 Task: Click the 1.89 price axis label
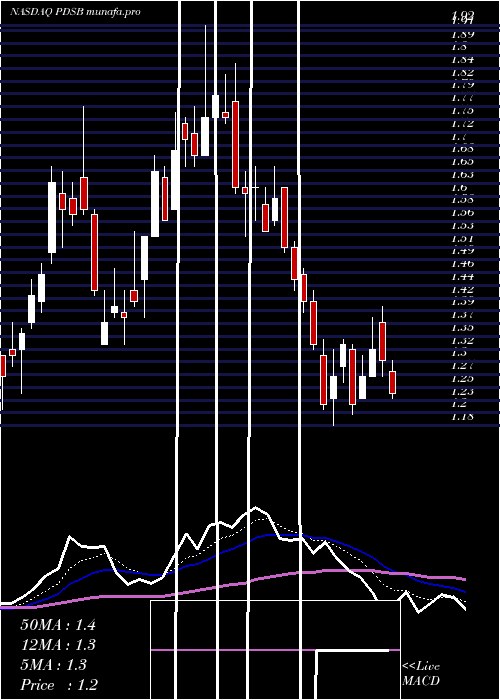pyautogui.click(x=462, y=34)
